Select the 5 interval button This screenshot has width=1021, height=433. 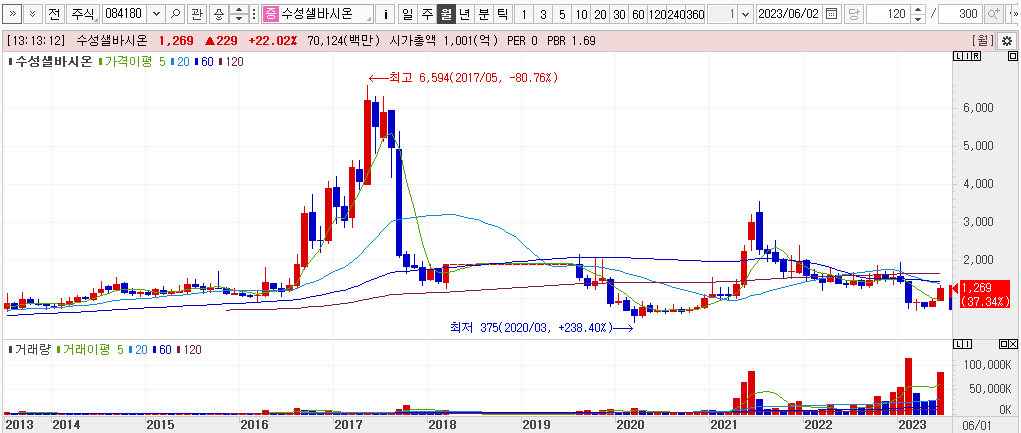(x=562, y=14)
